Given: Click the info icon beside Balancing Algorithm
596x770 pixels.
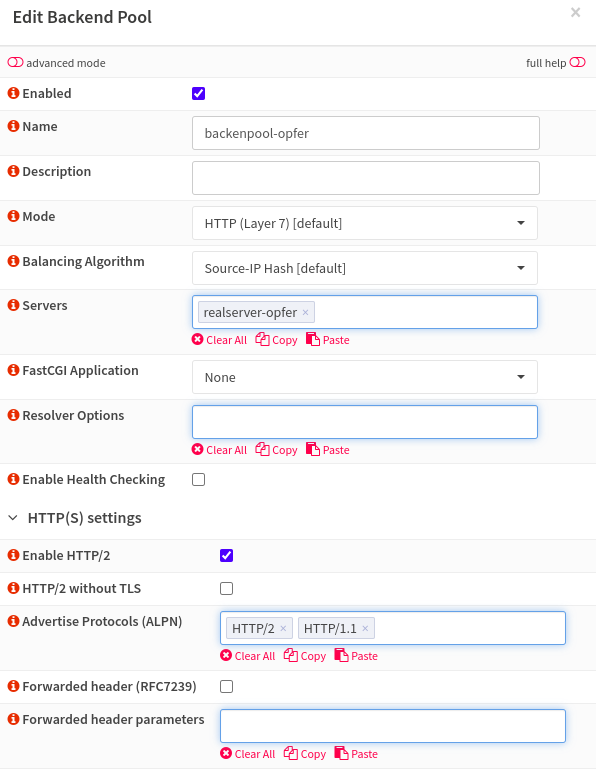Looking at the screenshot, I should tap(14, 261).
